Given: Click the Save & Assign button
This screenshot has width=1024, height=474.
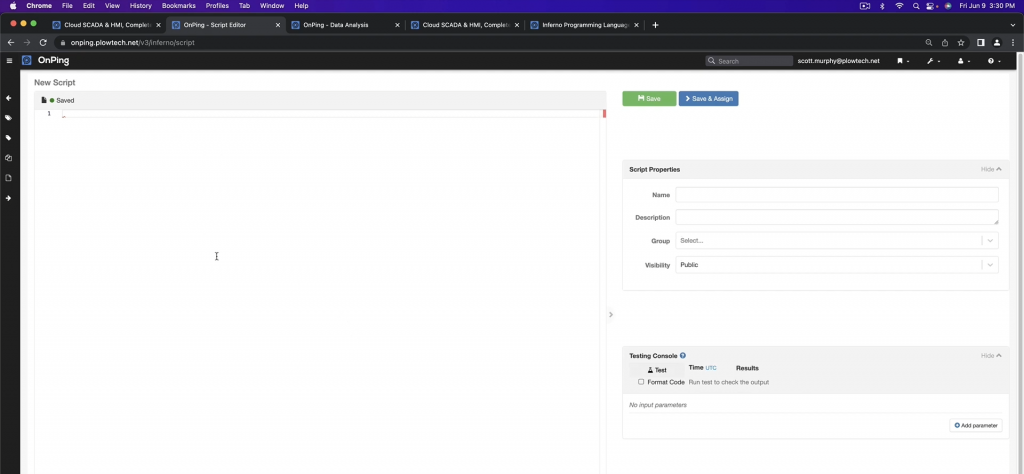Looking at the screenshot, I should tap(709, 99).
